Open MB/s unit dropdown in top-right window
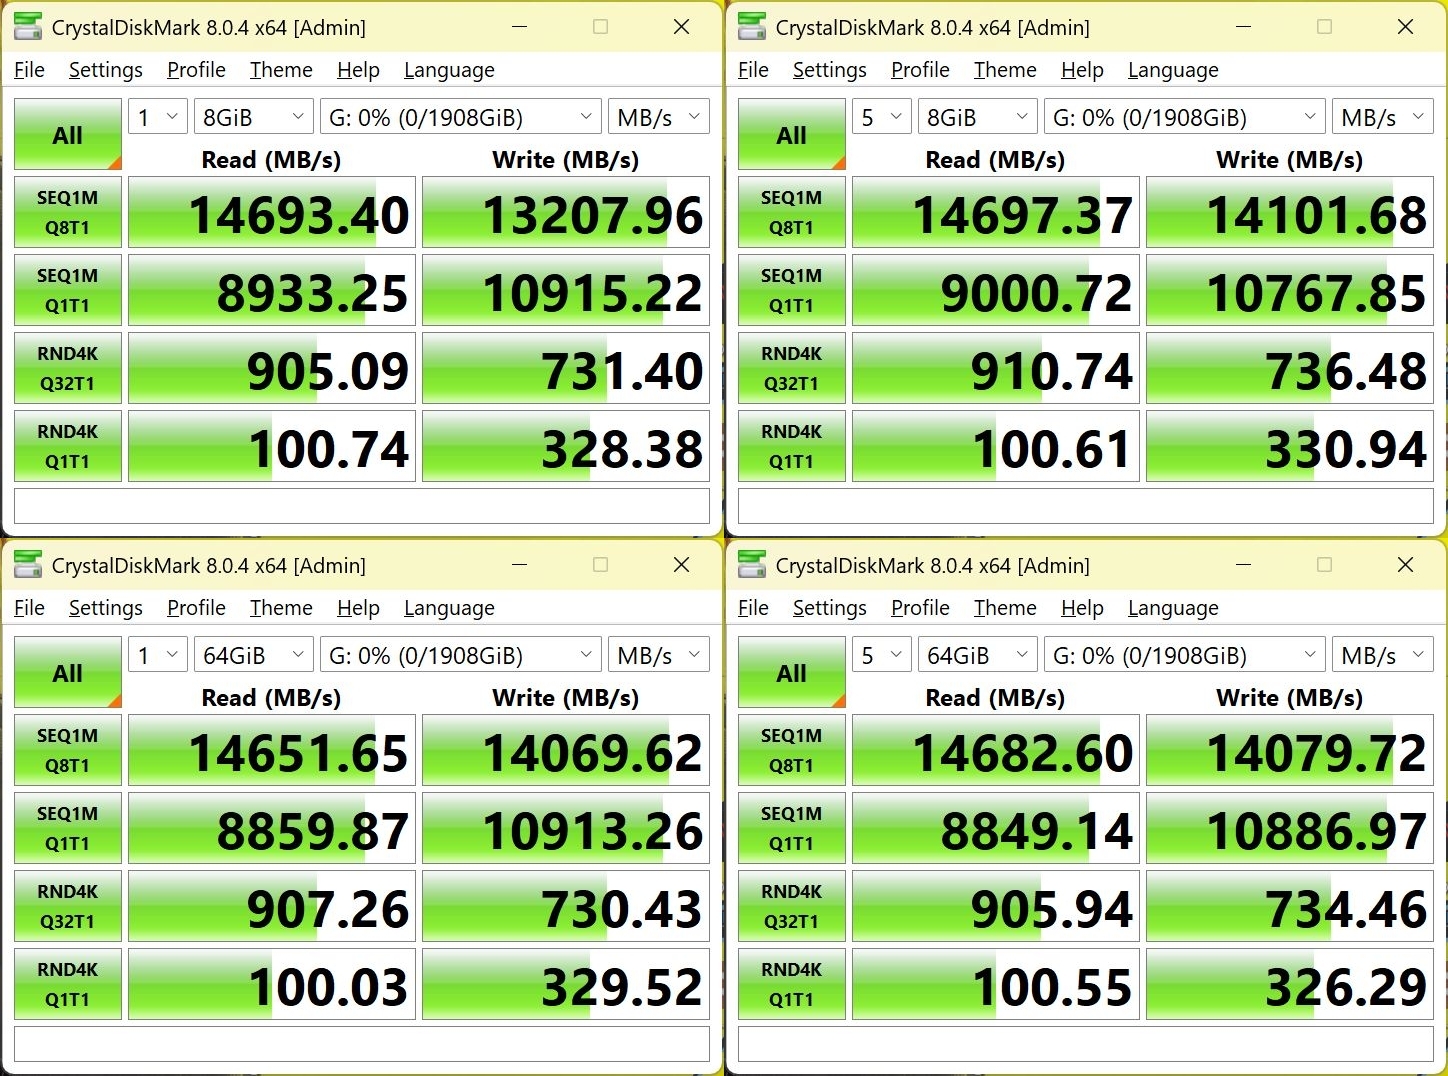Viewport: 1448px width, 1076px height. point(1383,117)
